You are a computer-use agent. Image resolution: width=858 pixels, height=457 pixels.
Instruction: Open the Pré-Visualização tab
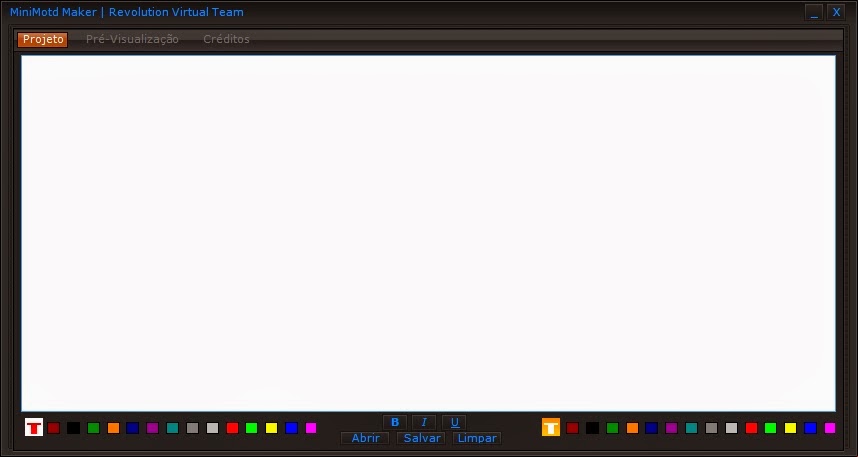(132, 39)
